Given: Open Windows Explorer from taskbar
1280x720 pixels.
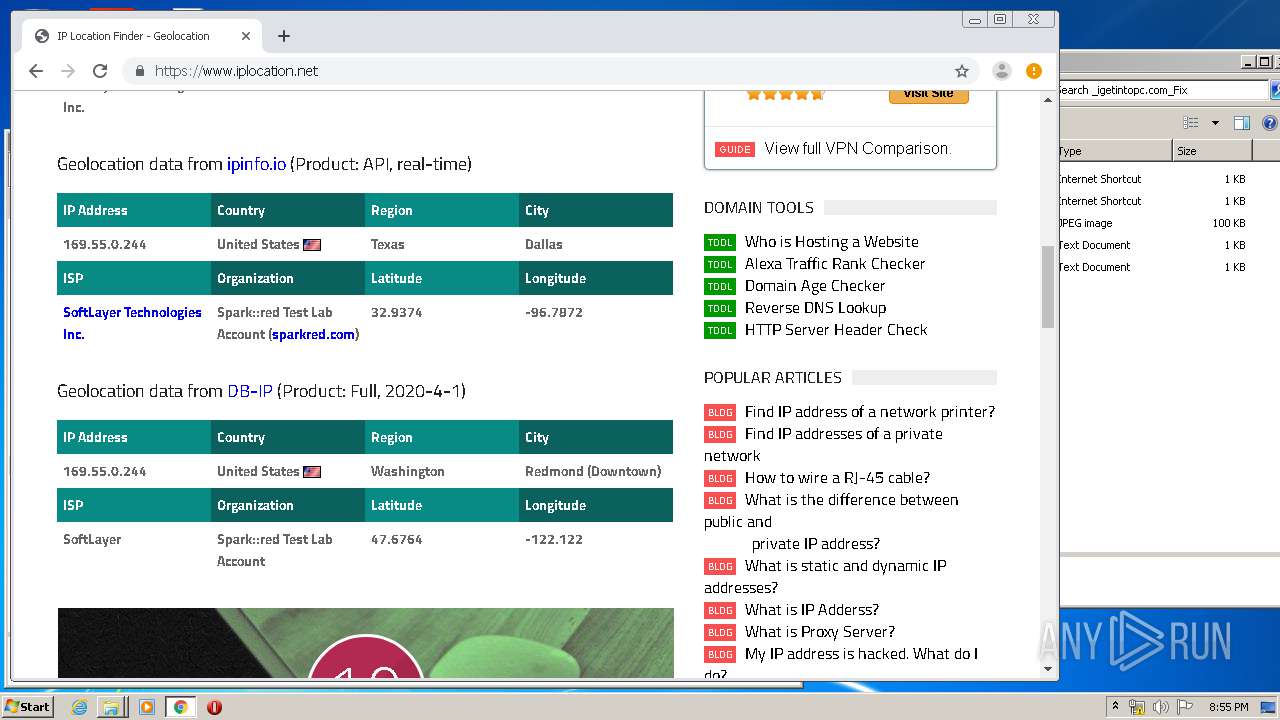Looking at the screenshot, I should [113, 707].
